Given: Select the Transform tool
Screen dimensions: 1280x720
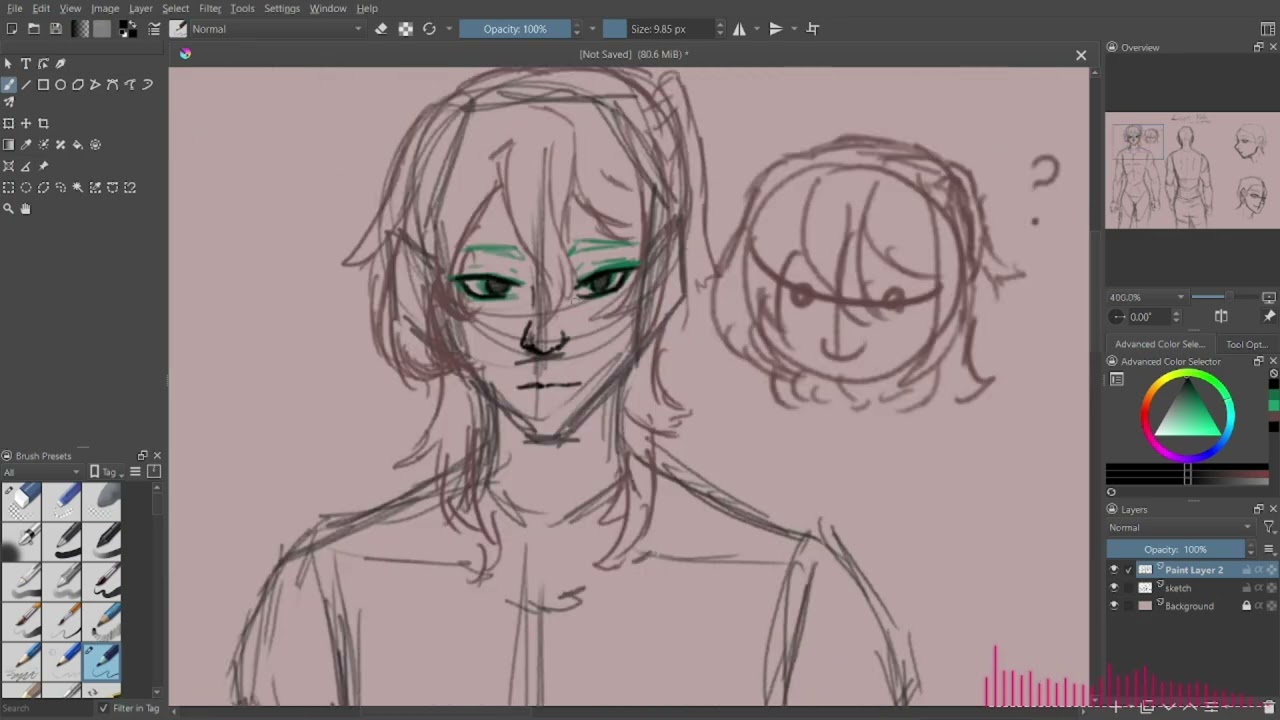Looking at the screenshot, I should coord(9,123).
